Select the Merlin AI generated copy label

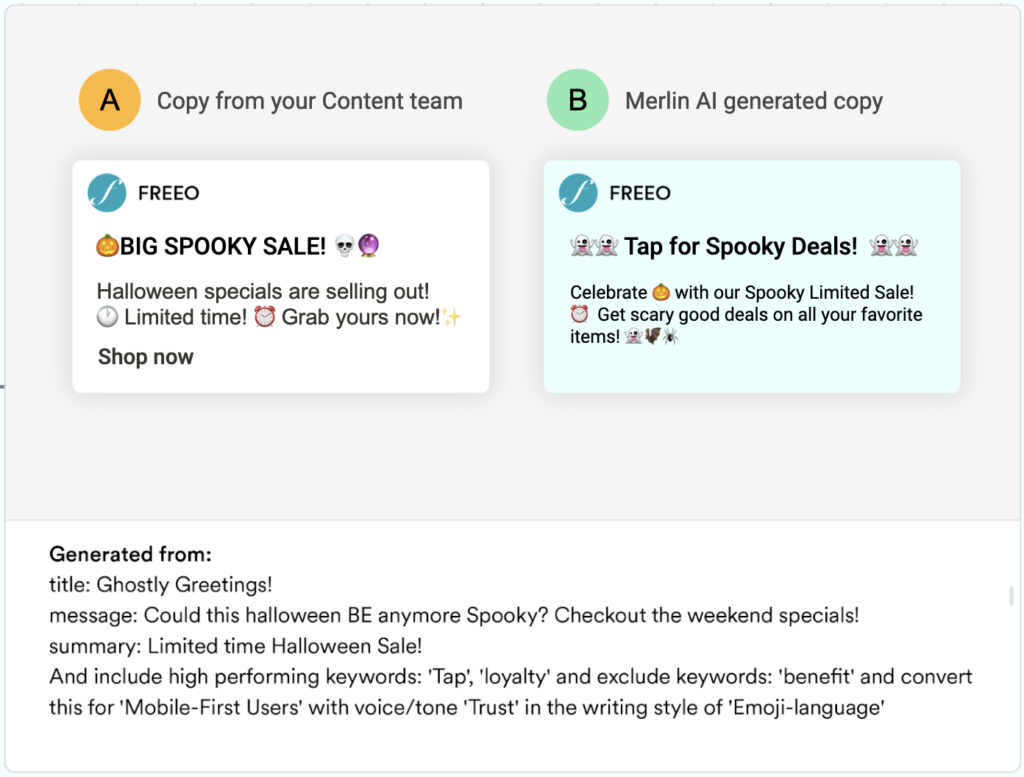(754, 101)
